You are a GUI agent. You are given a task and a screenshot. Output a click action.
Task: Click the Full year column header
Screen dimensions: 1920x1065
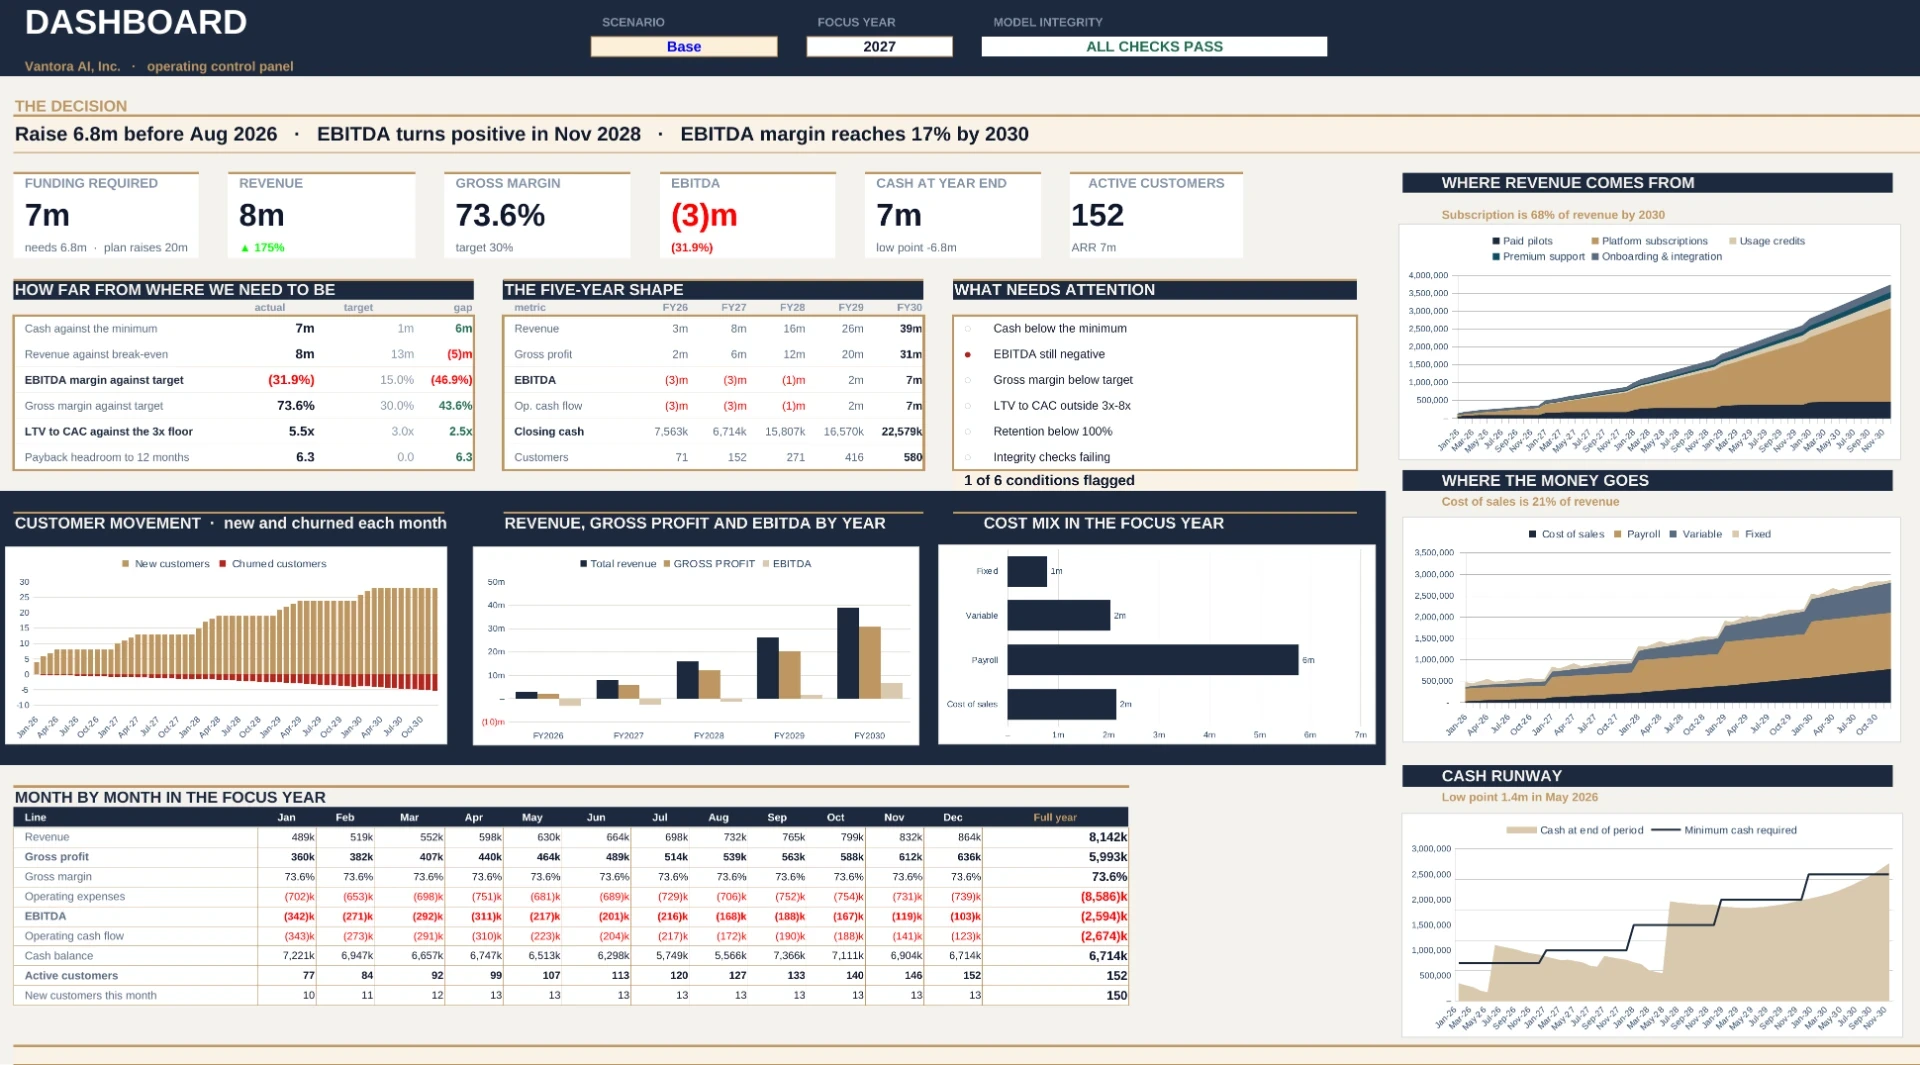(1055, 818)
